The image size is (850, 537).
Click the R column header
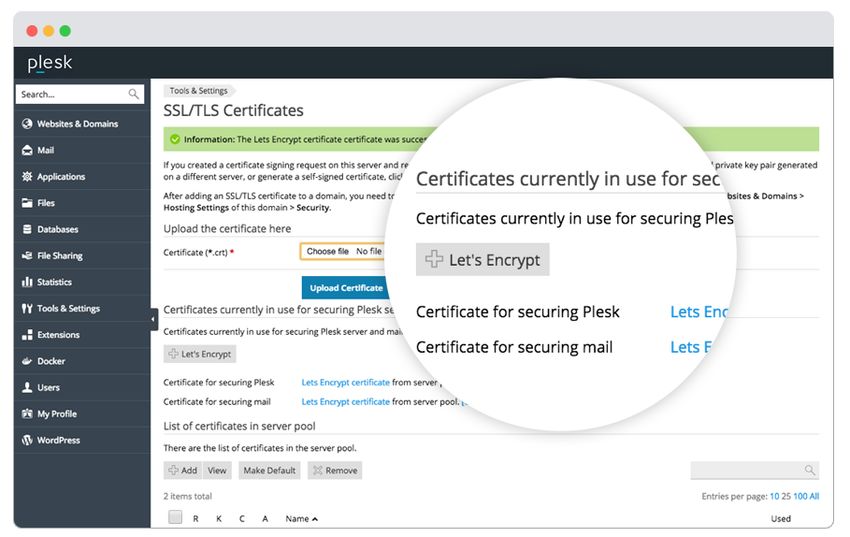pos(196,519)
